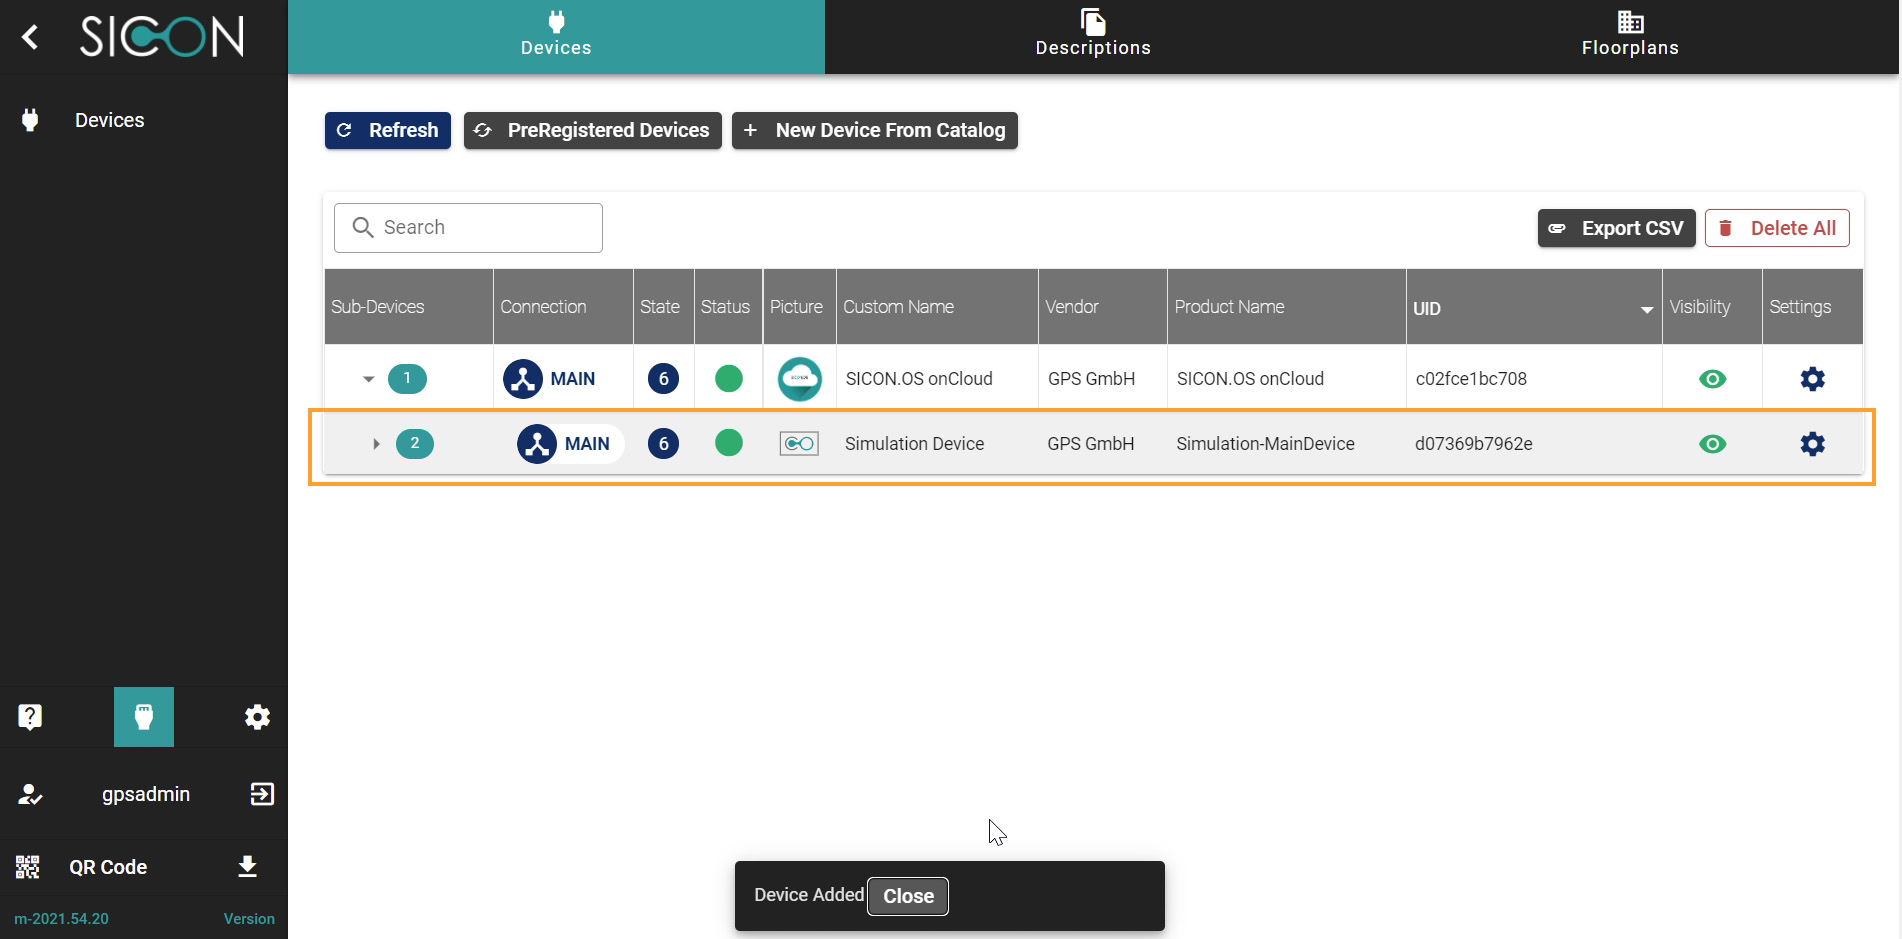Image resolution: width=1902 pixels, height=939 pixels.
Task: Expand sub-devices of Simulation Device row
Action: click(376, 444)
